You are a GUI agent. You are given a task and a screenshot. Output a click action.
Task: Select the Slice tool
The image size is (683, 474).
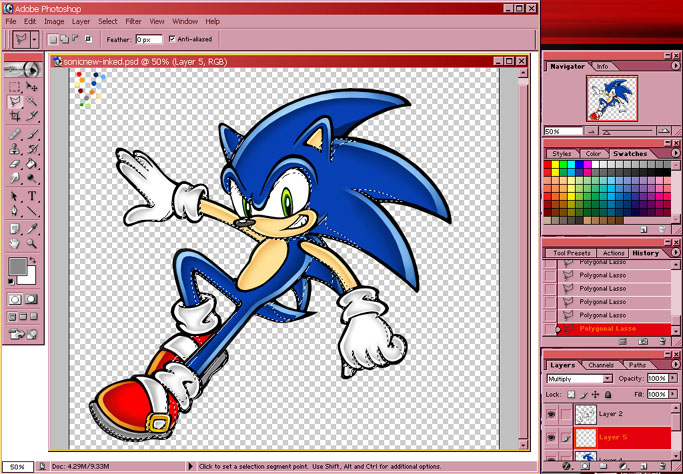pos(31,116)
